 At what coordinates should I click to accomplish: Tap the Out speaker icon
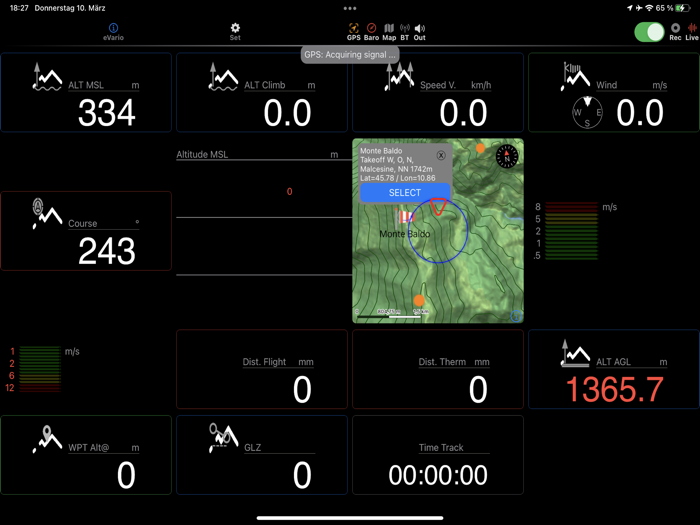click(x=420, y=28)
